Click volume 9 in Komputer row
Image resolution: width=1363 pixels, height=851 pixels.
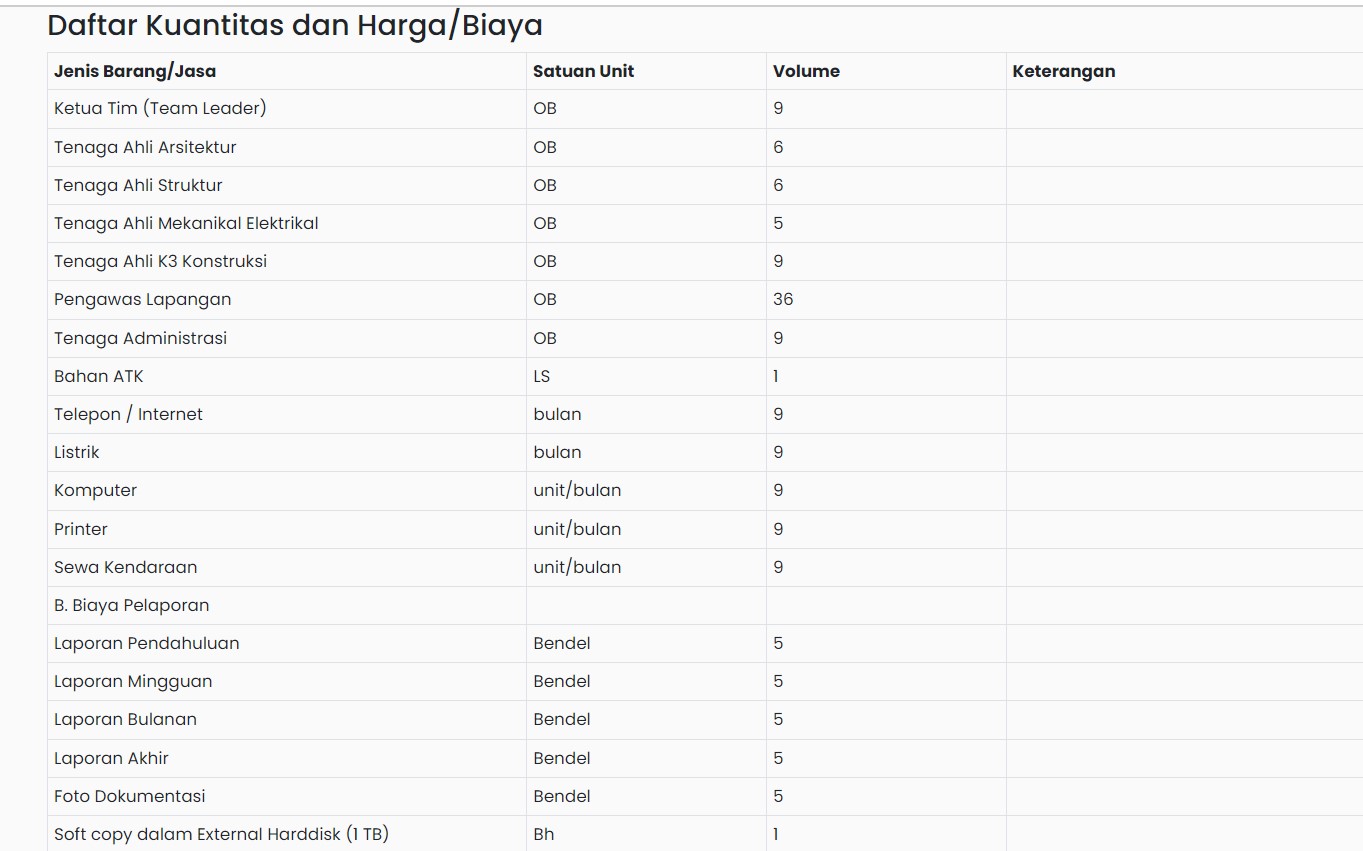(x=778, y=490)
